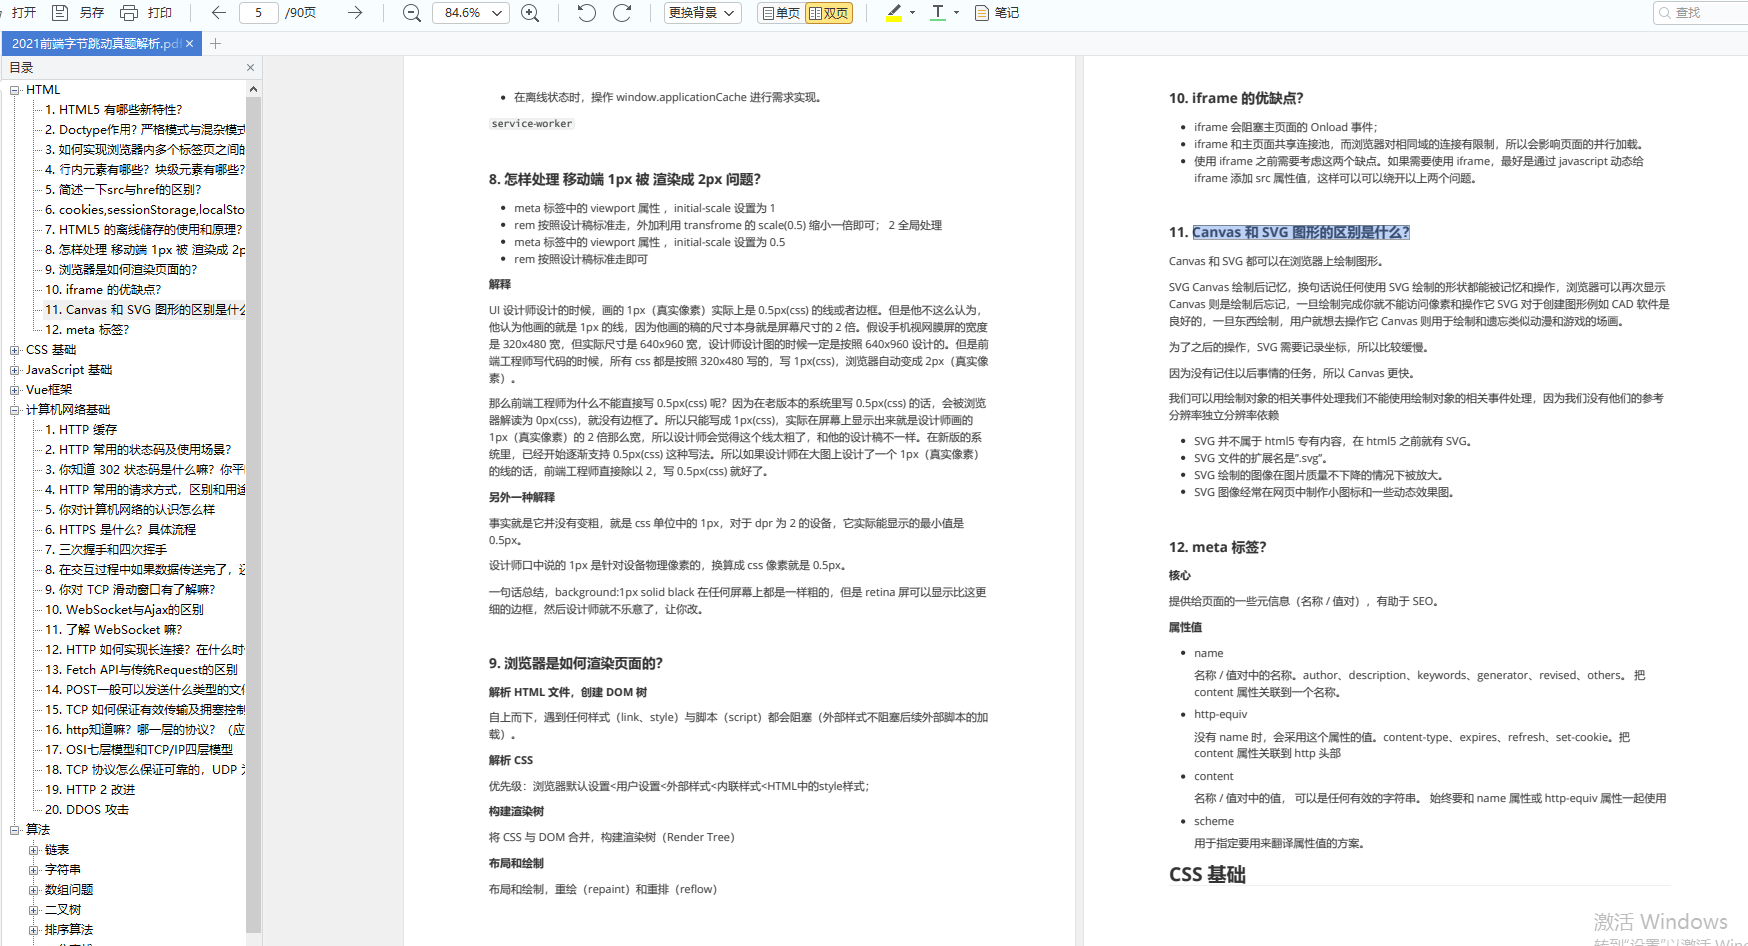
Task: Zoom in with the plus magnifier
Action: pyautogui.click(x=530, y=13)
